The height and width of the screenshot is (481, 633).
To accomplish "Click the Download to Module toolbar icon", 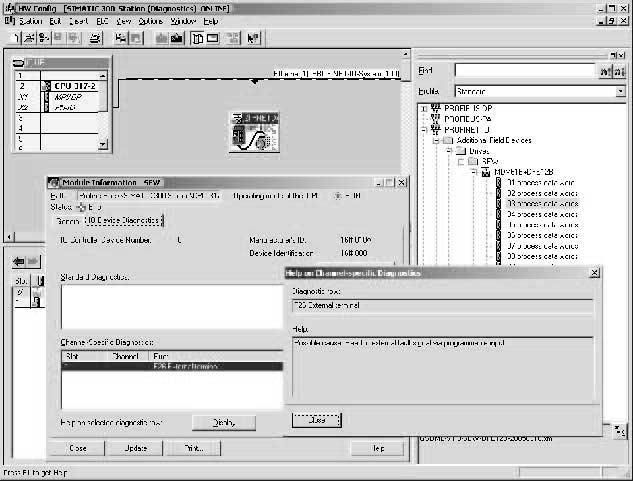I will tap(161, 38).
